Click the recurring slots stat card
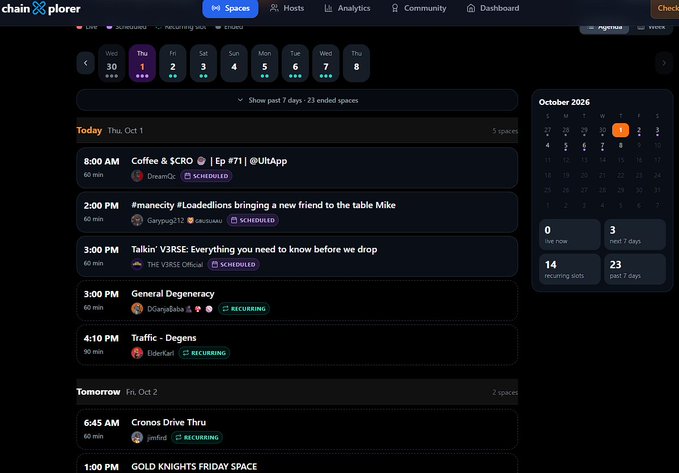 (569, 269)
